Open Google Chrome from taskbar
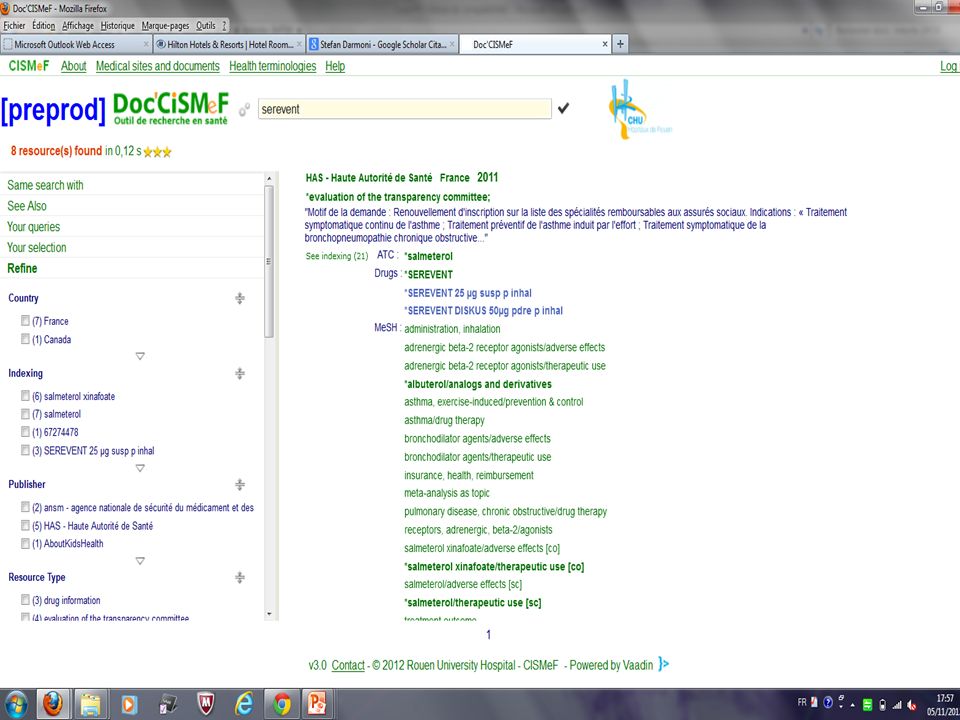The image size is (960, 720). pyautogui.click(x=282, y=705)
